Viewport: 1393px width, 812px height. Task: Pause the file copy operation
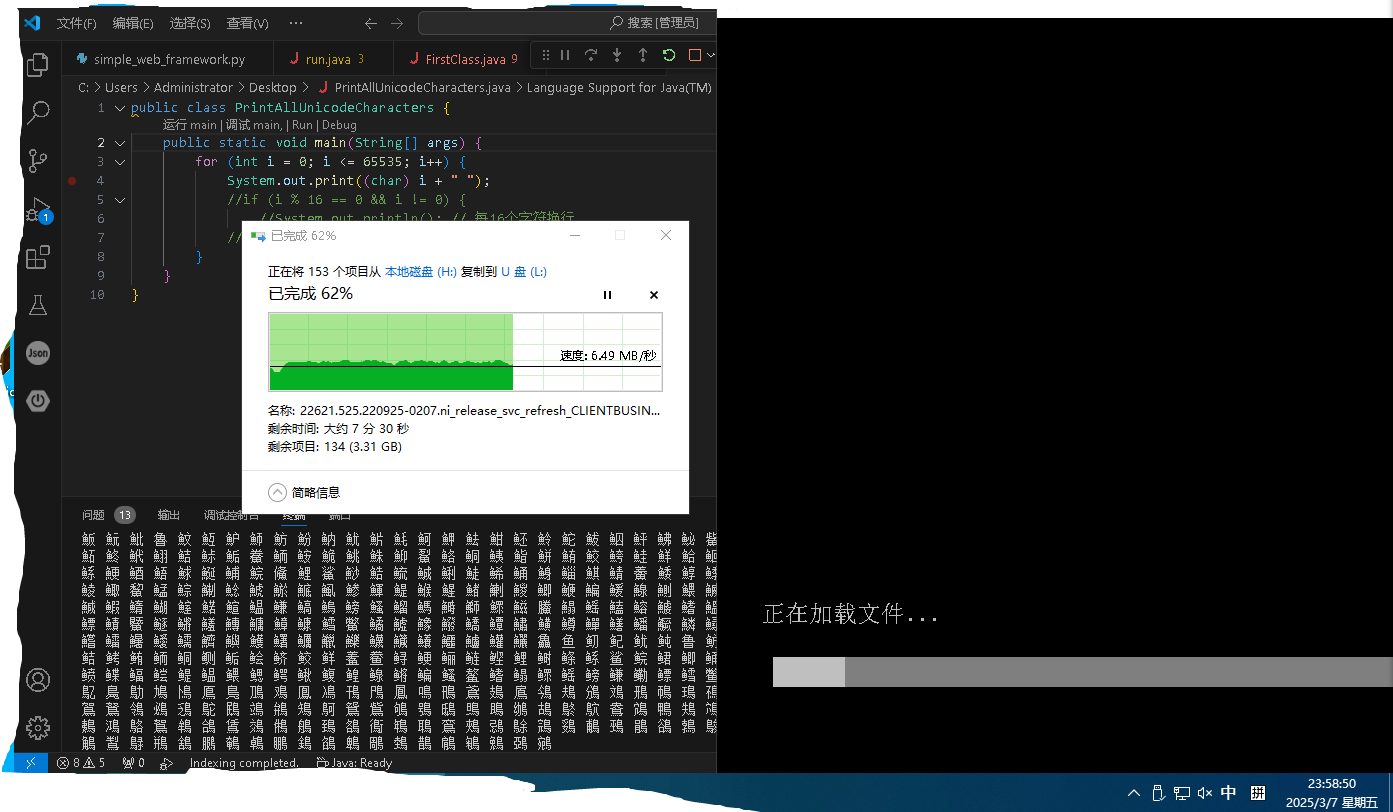tap(607, 295)
